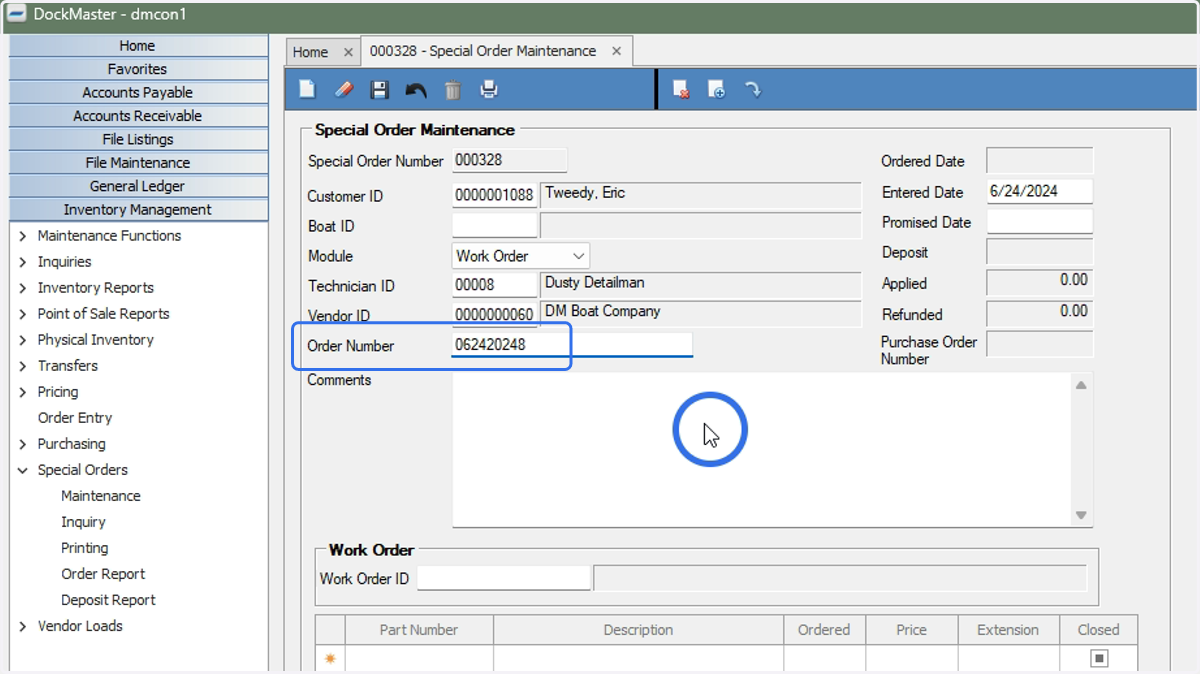Image resolution: width=1200 pixels, height=674 pixels.
Task: Click the Order Number field
Action: (572, 345)
